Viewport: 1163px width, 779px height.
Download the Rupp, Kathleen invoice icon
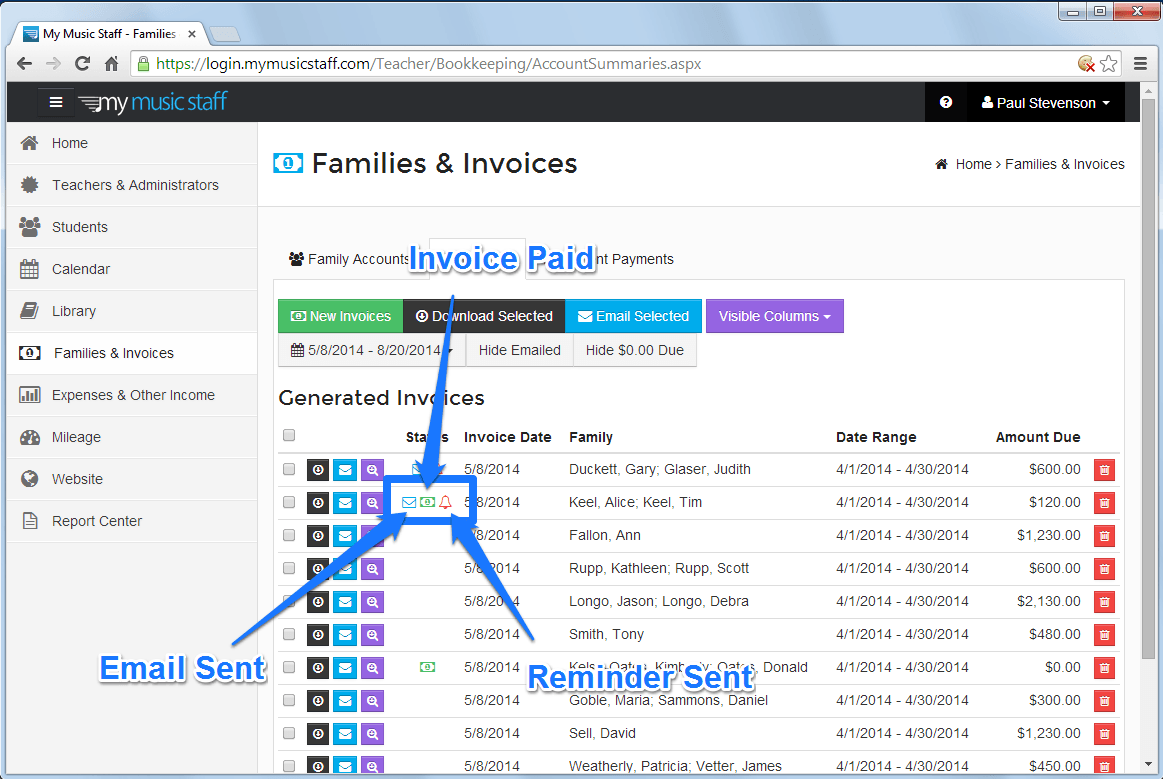318,569
